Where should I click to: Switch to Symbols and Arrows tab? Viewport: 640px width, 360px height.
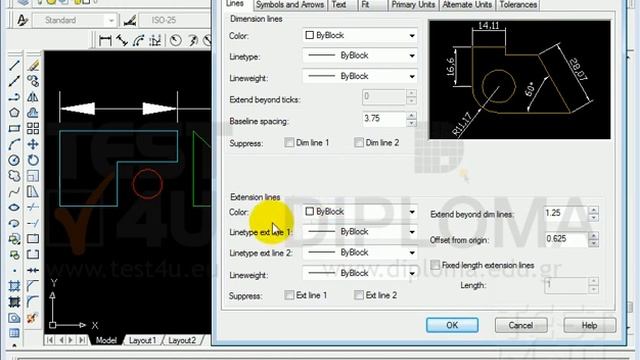click(290, 5)
